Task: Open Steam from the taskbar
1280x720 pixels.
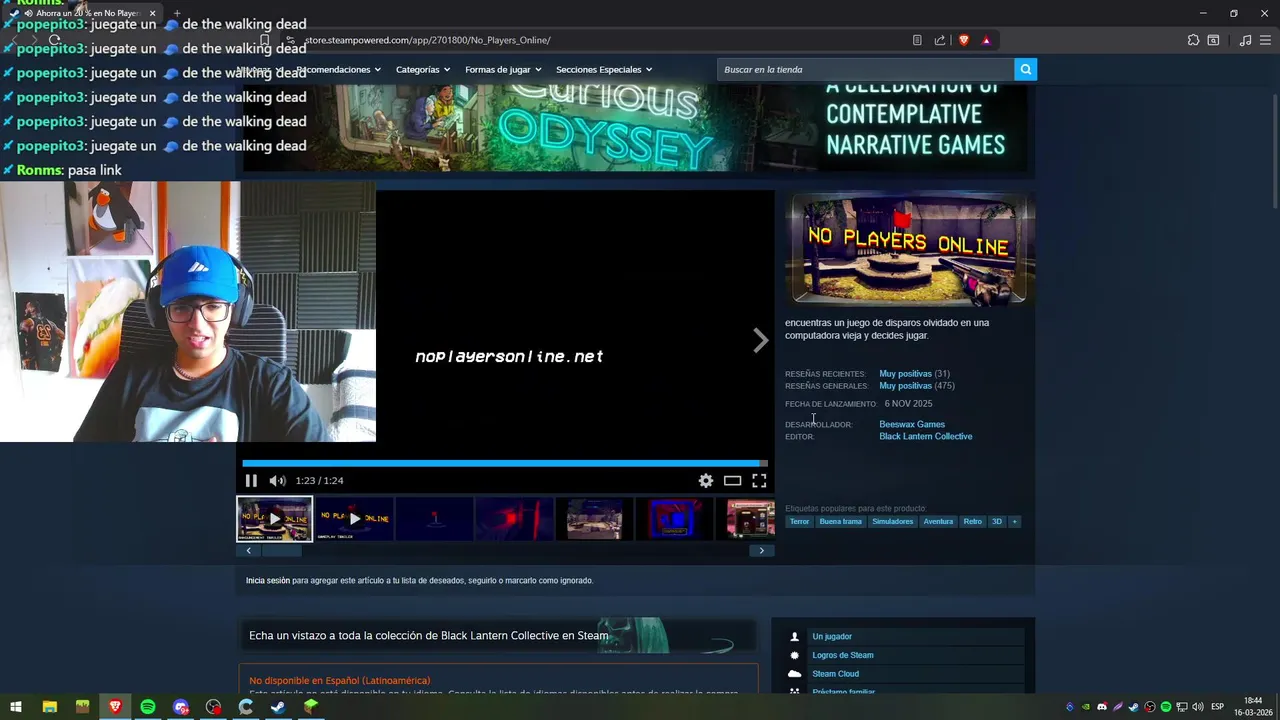Action: pyautogui.click(x=279, y=707)
